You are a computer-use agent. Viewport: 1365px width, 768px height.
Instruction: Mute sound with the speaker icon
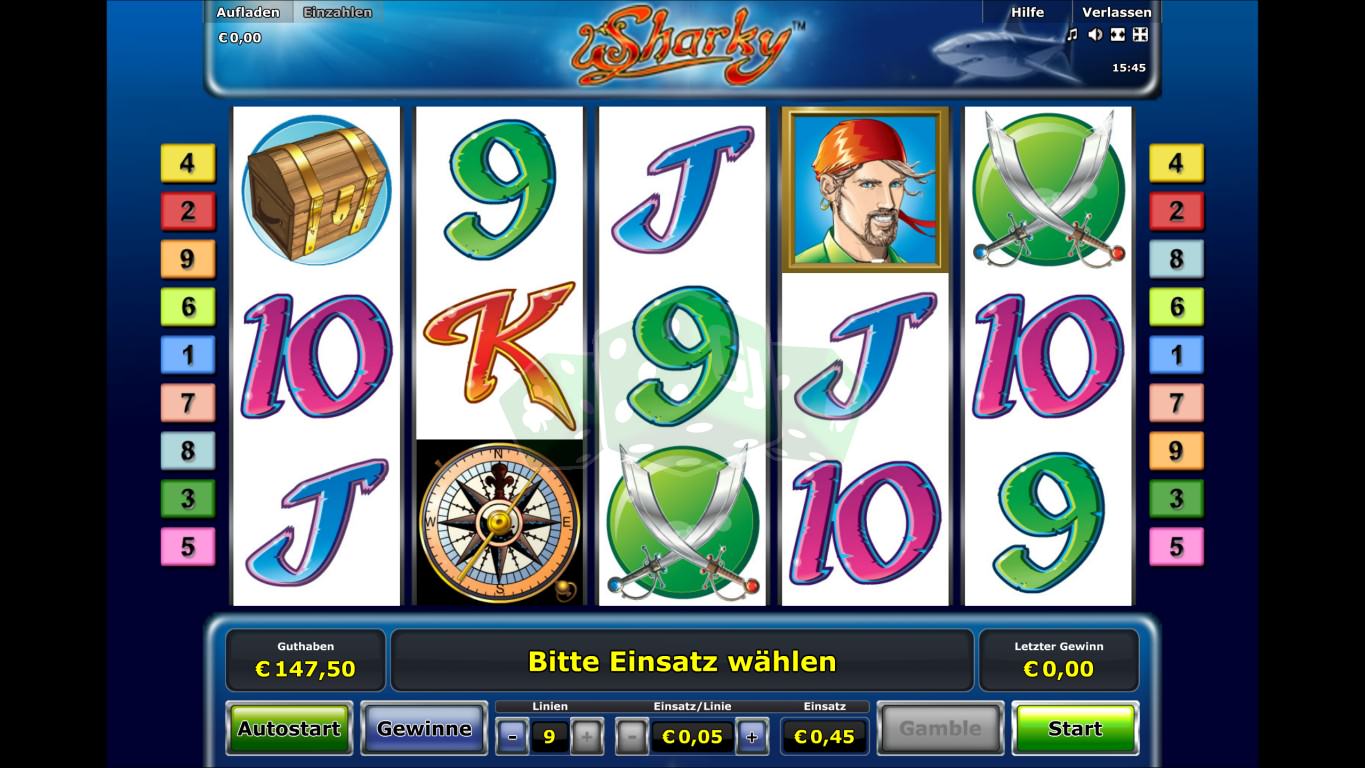click(x=1095, y=35)
